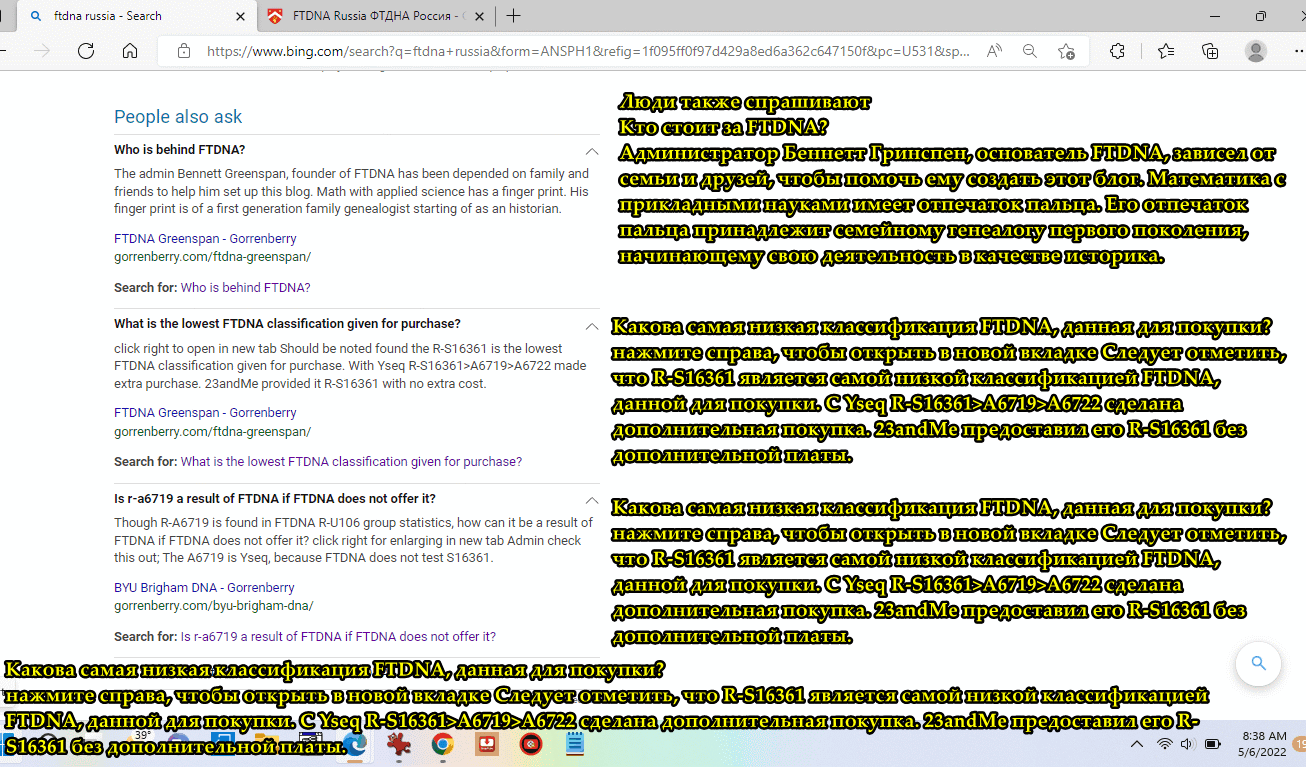The width and height of the screenshot is (1306, 767).
Task: Go to the browser home page
Action: click(x=130, y=51)
